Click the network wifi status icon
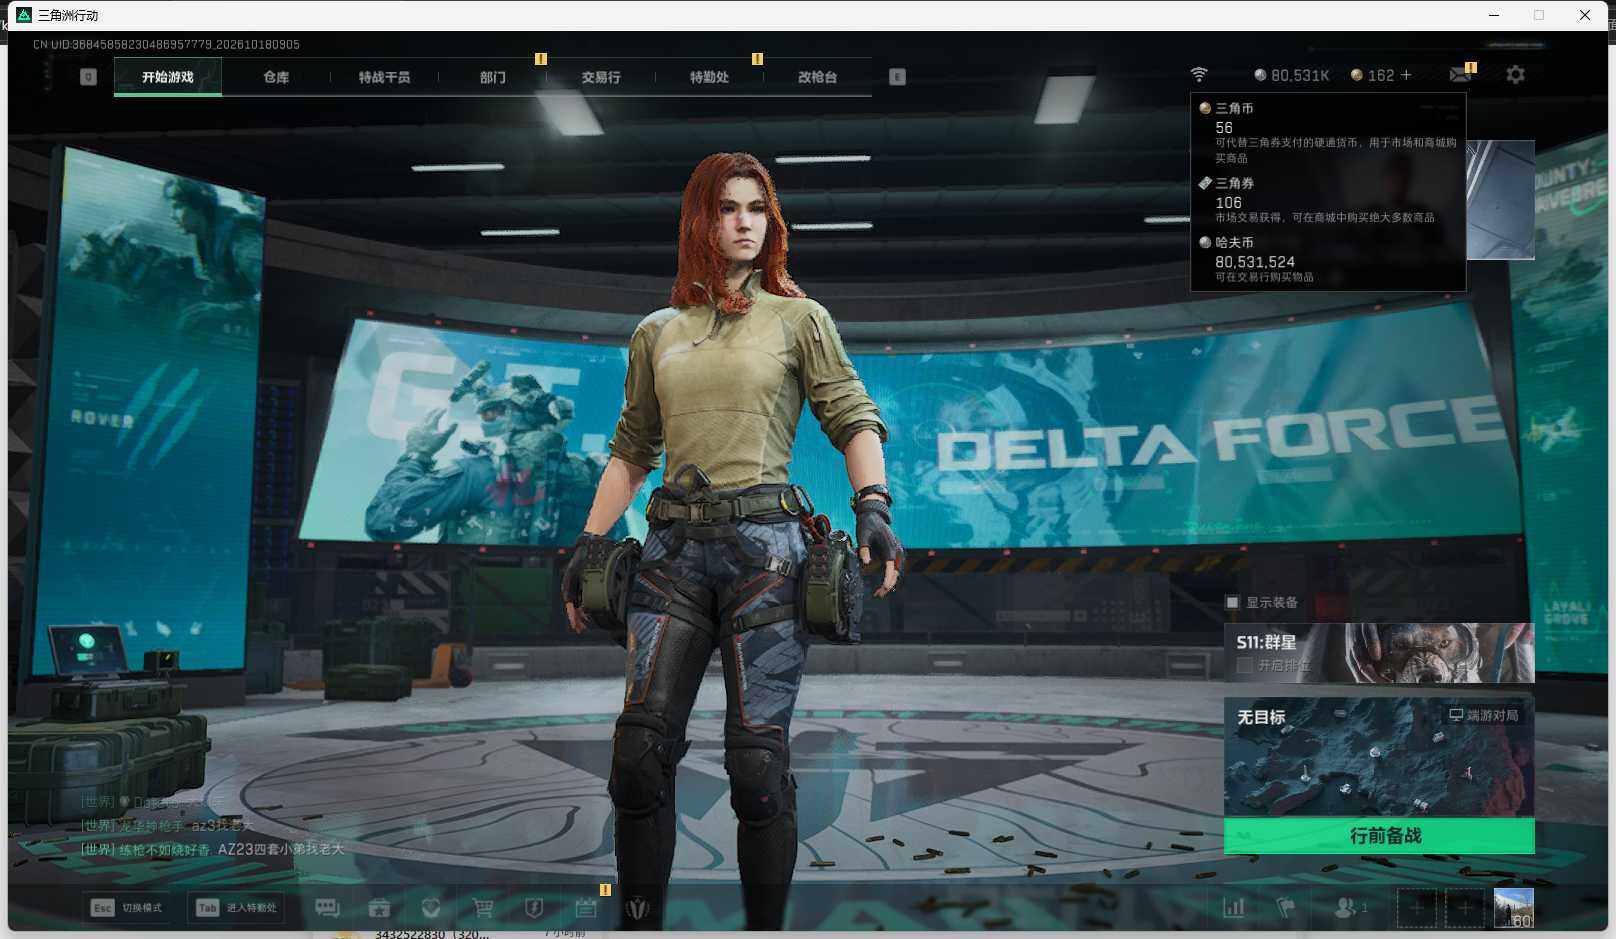The height and width of the screenshot is (939, 1616). point(1199,75)
